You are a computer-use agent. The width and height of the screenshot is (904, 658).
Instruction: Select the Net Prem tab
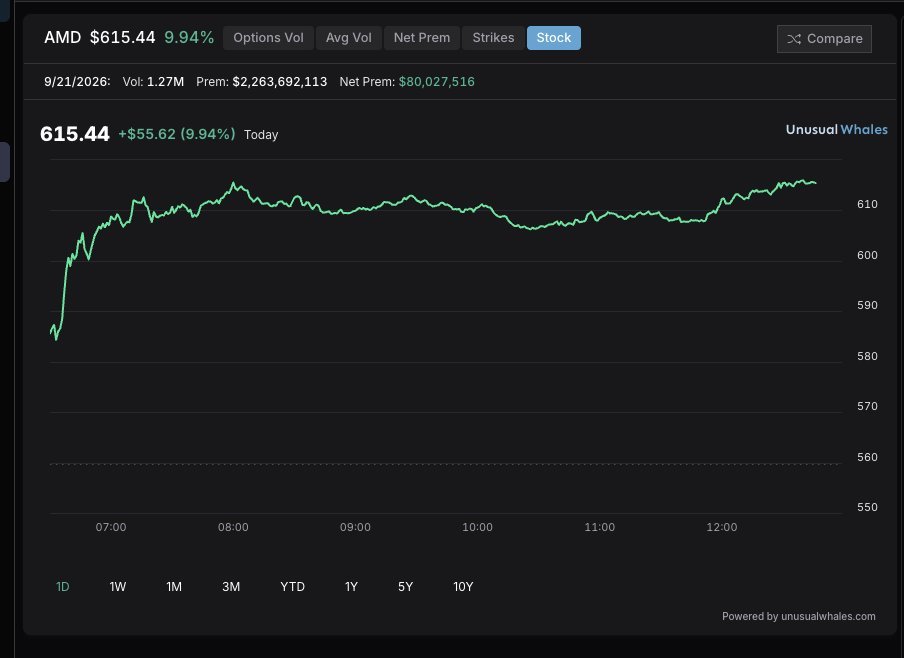coord(421,38)
